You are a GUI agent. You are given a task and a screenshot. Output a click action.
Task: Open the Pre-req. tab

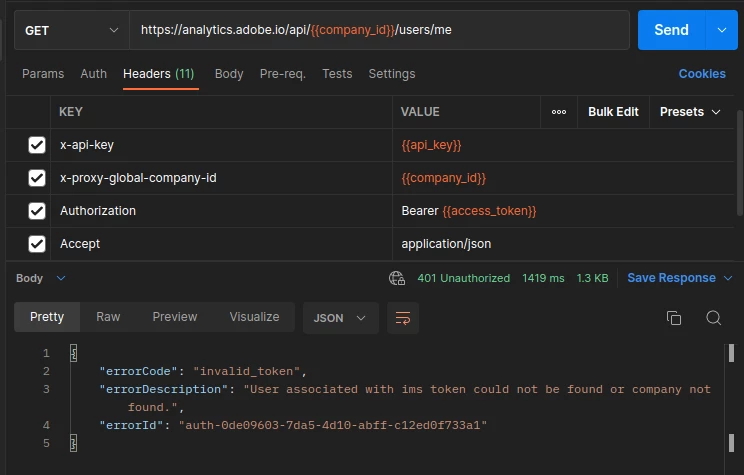[282, 74]
